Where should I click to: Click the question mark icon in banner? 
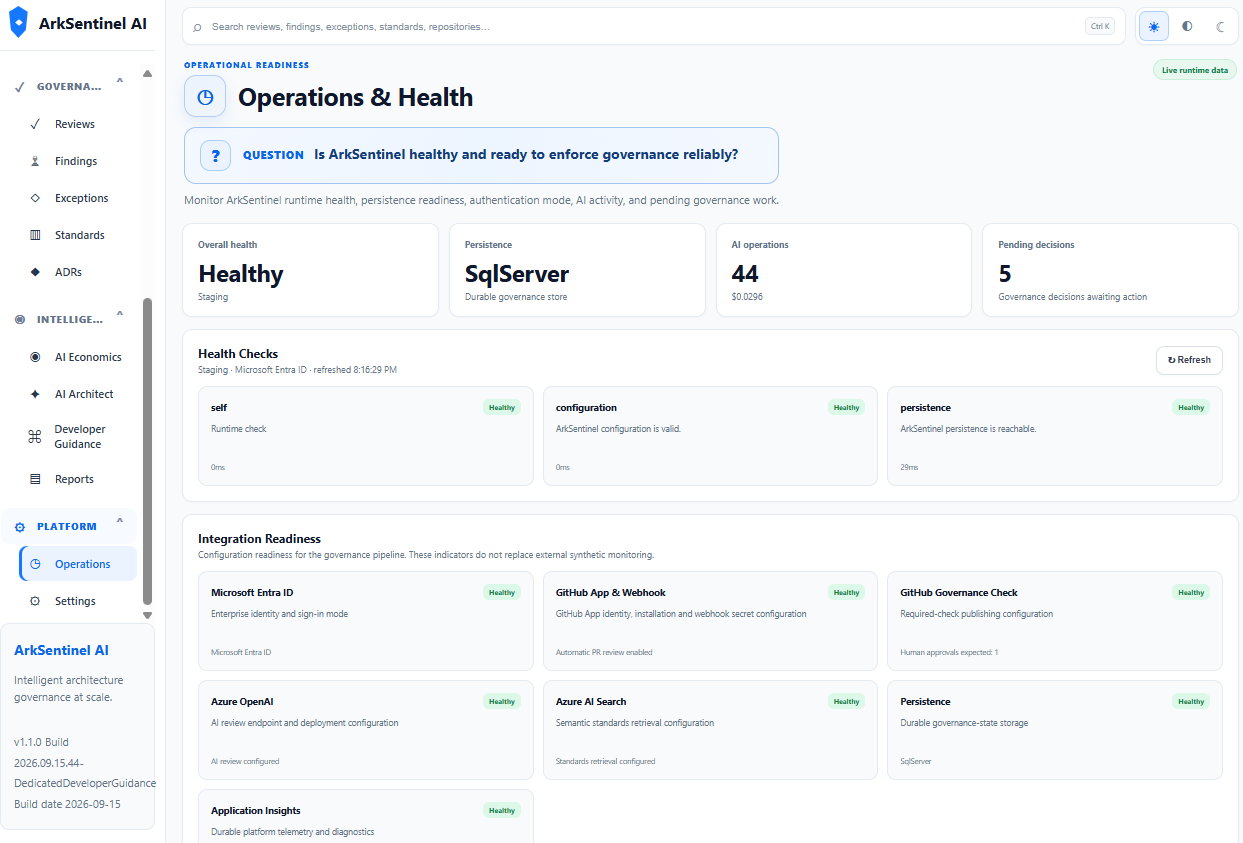[x=216, y=155]
